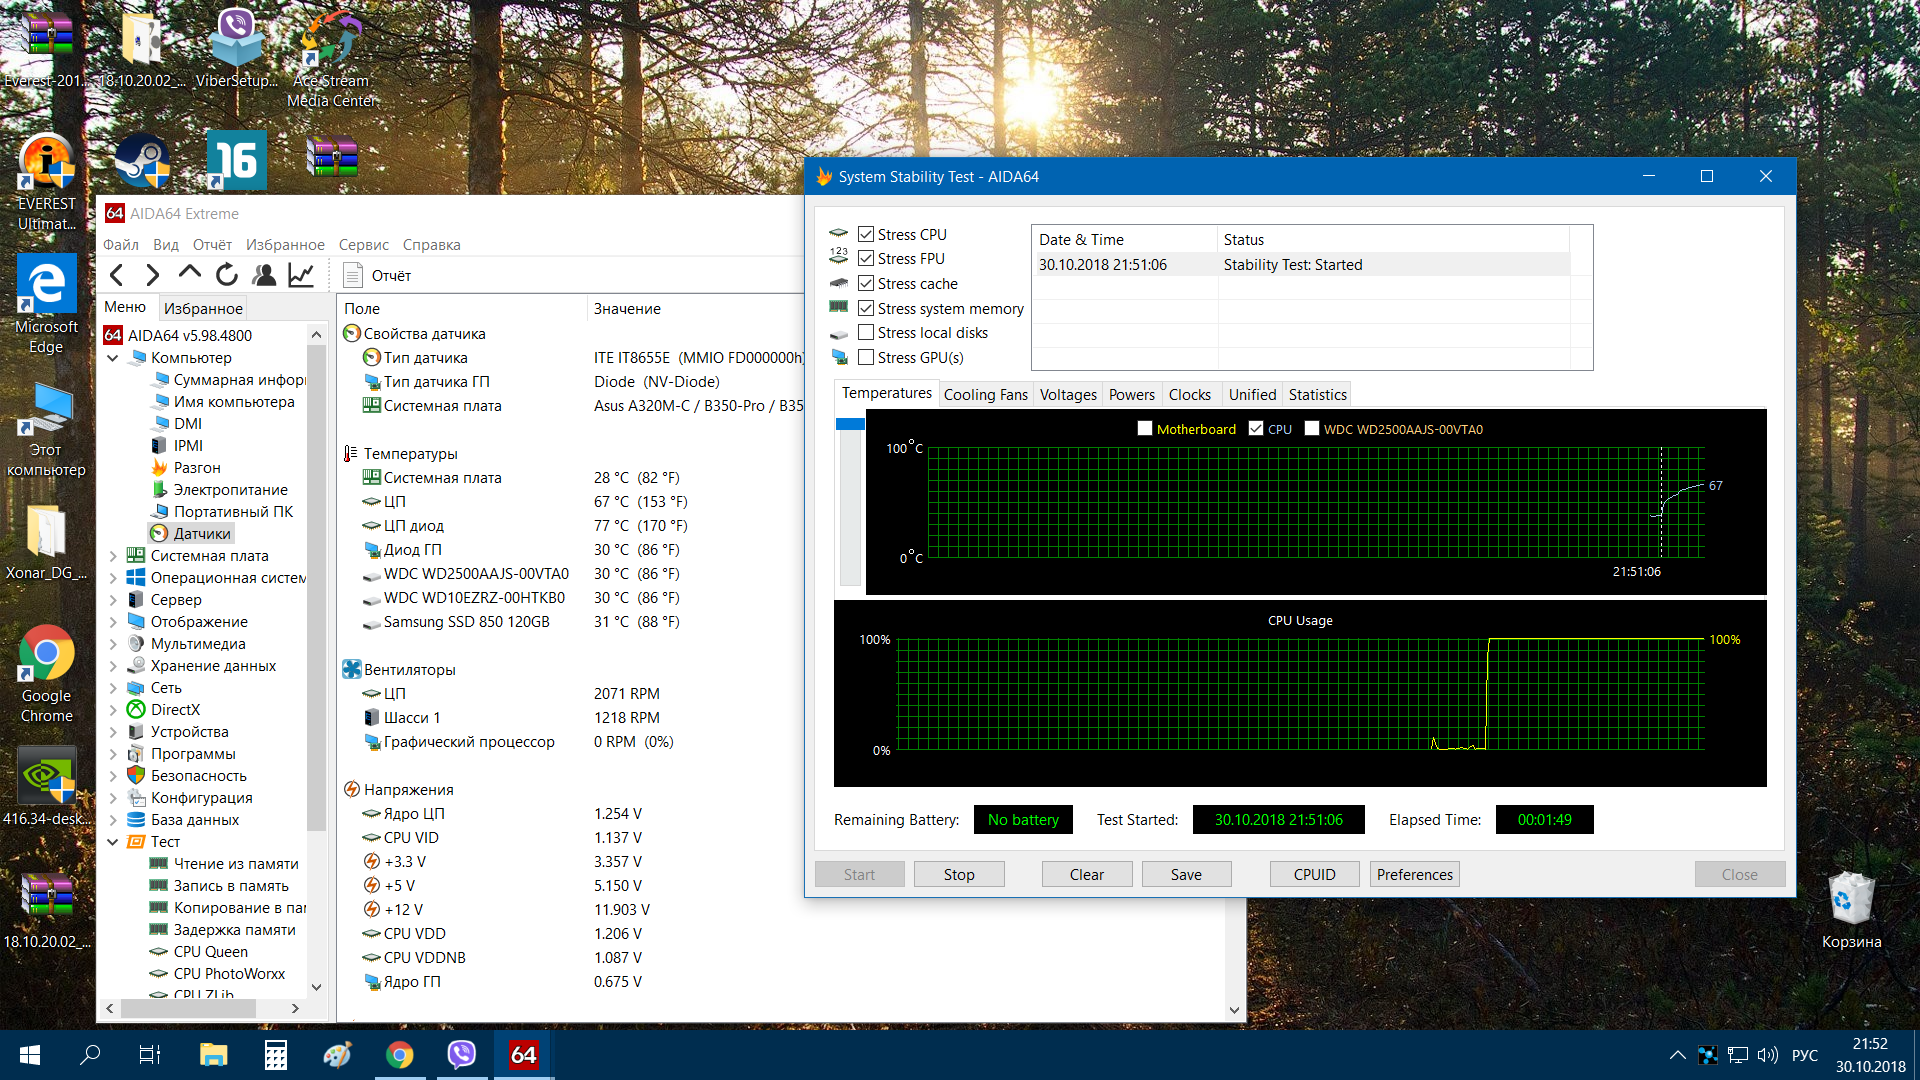Expand the Системная плата tree node
The image size is (1920, 1080).
(x=113, y=556)
